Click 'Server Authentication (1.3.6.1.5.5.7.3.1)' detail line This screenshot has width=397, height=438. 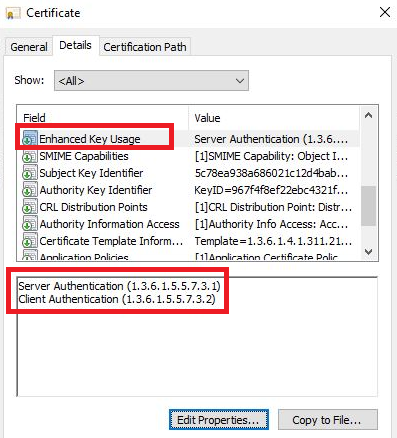click(119, 286)
